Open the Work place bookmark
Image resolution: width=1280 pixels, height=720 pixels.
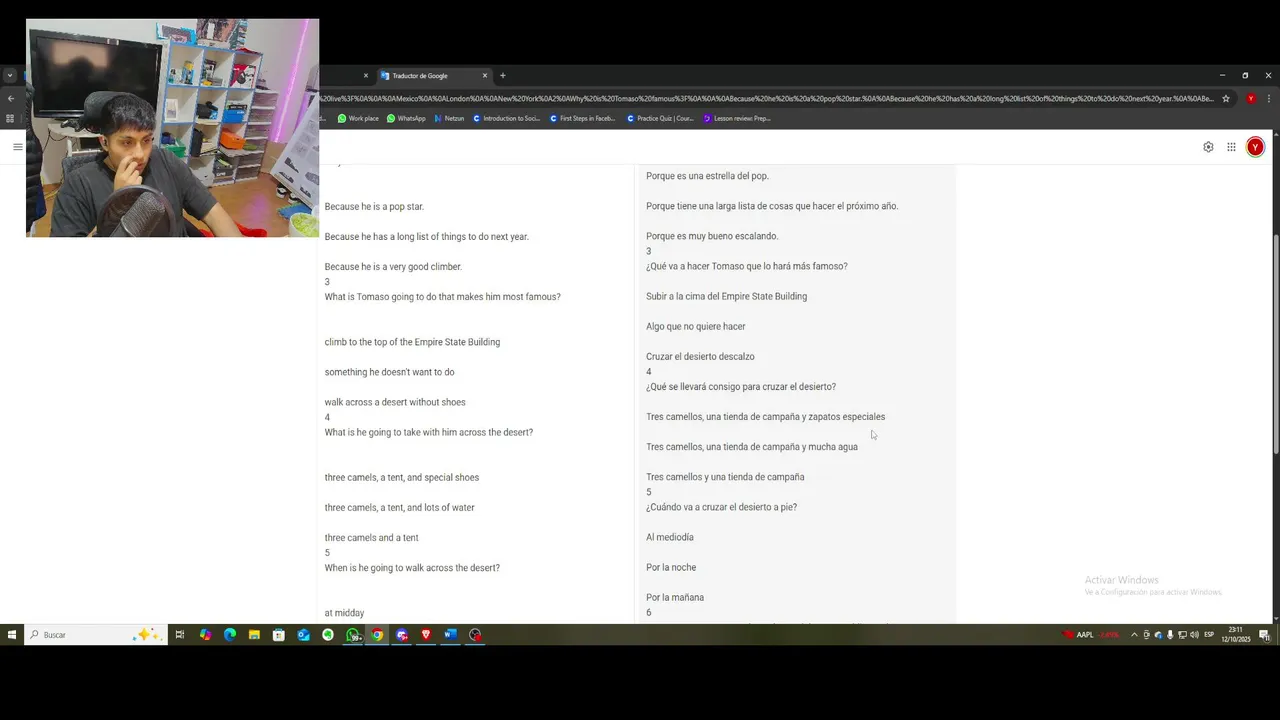coord(358,118)
